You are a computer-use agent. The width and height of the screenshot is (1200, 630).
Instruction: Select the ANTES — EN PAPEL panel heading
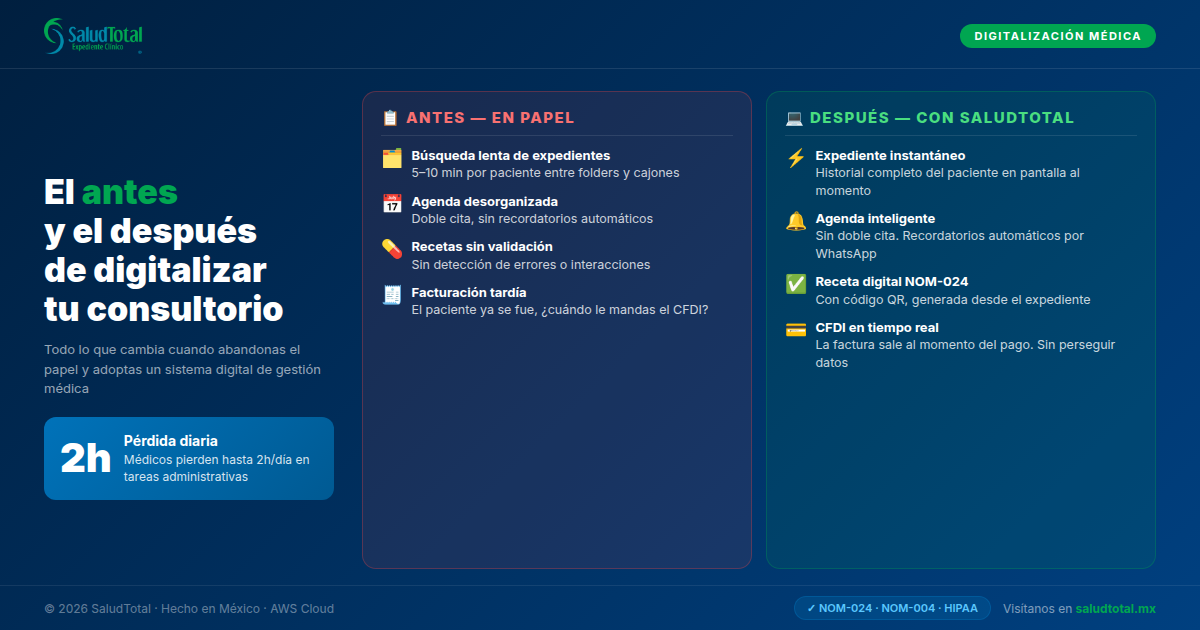(x=490, y=117)
